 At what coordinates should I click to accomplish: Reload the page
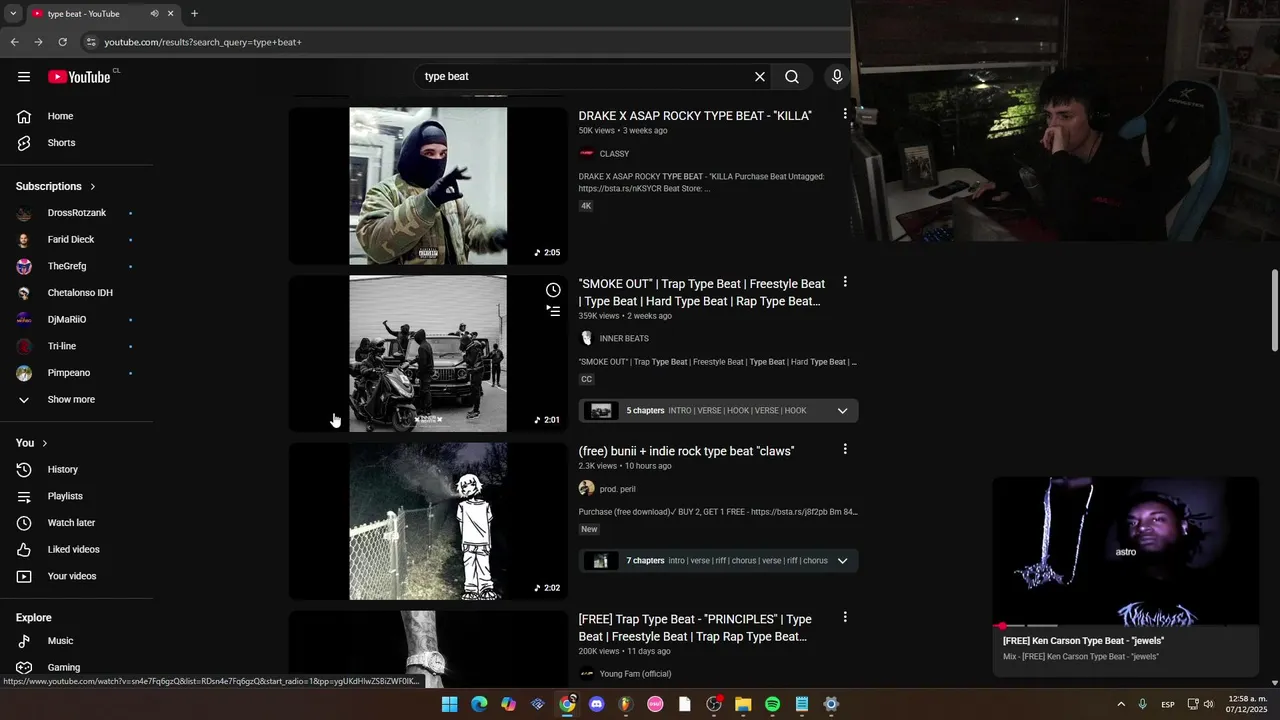click(x=62, y=42)
